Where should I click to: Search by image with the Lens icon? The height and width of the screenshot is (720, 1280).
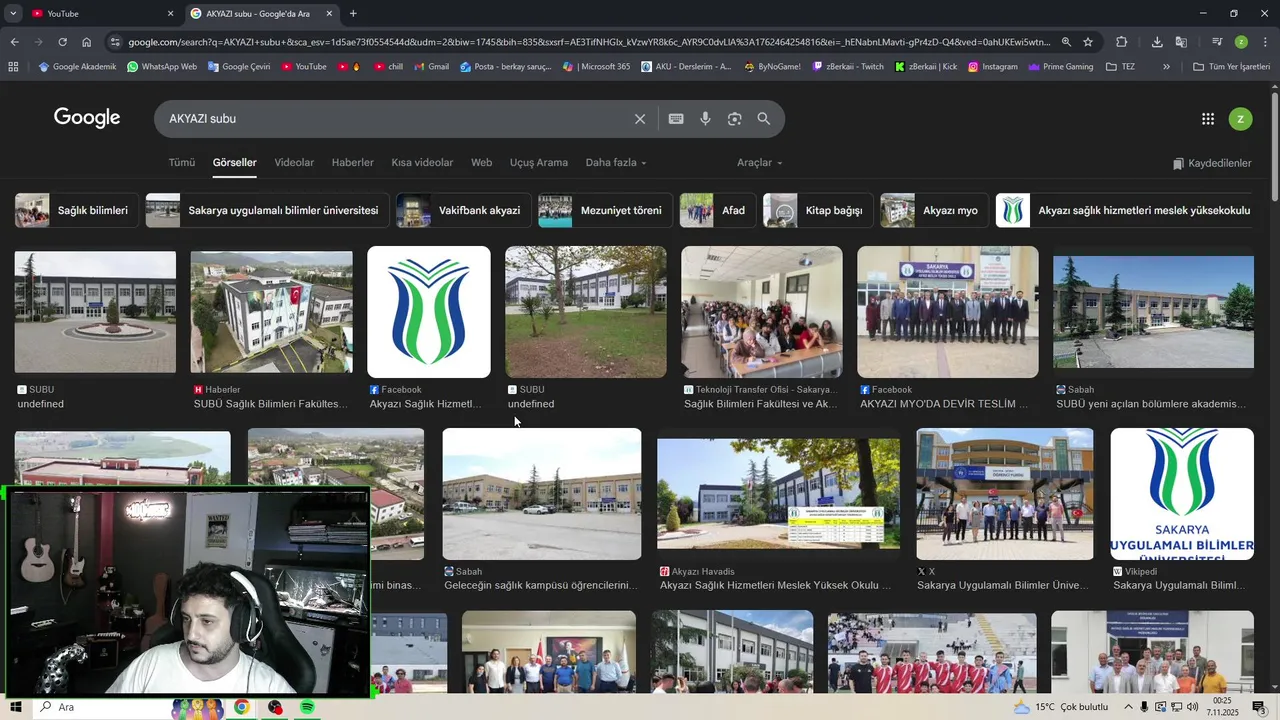(x=734, y=119)
